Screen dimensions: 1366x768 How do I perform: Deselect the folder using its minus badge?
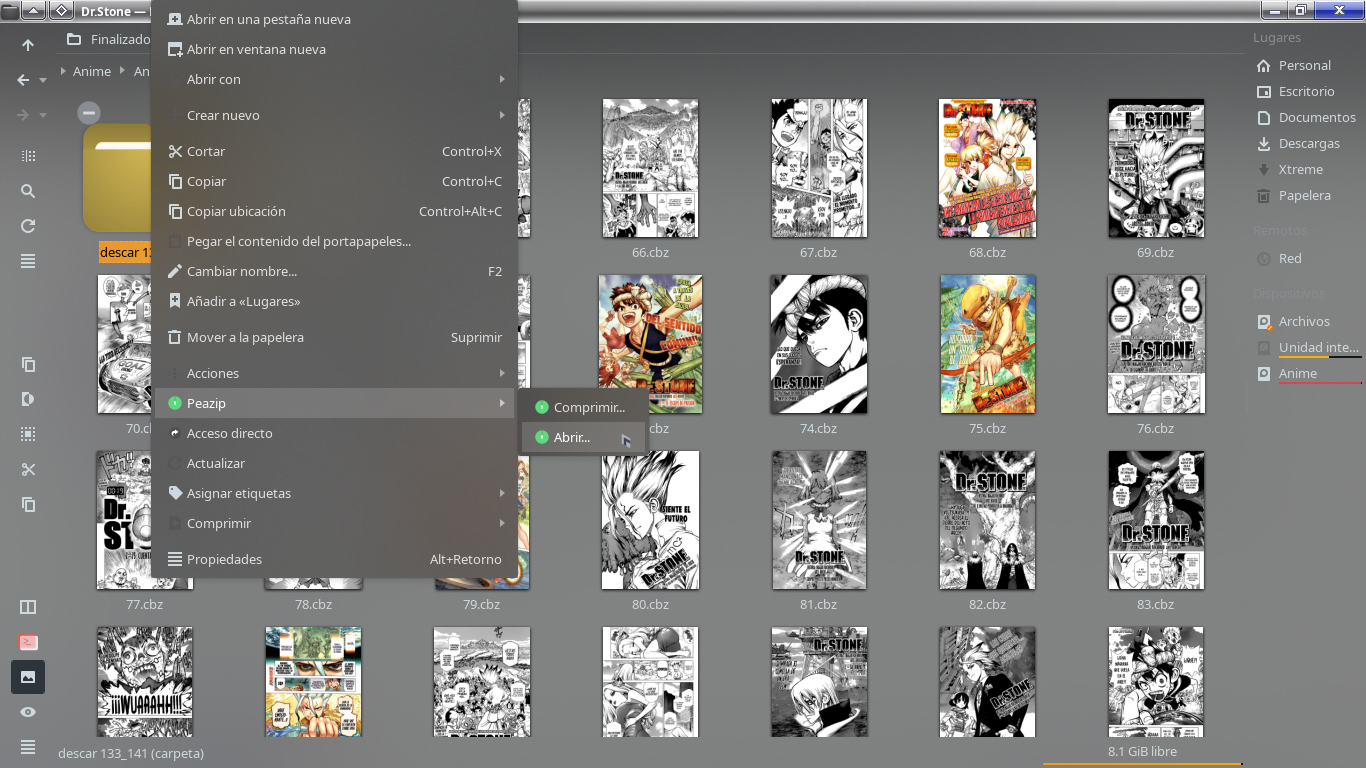tap(89, 112)
